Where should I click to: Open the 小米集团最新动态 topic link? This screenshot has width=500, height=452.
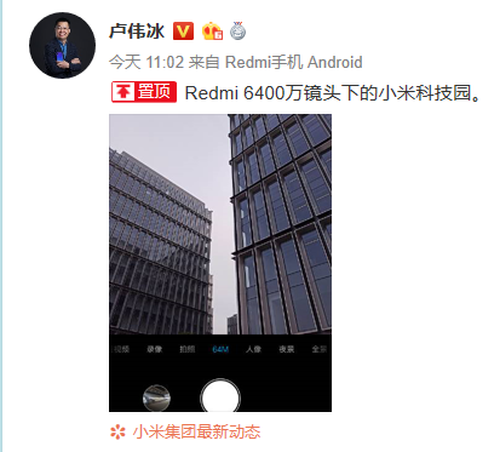(196, 432)
